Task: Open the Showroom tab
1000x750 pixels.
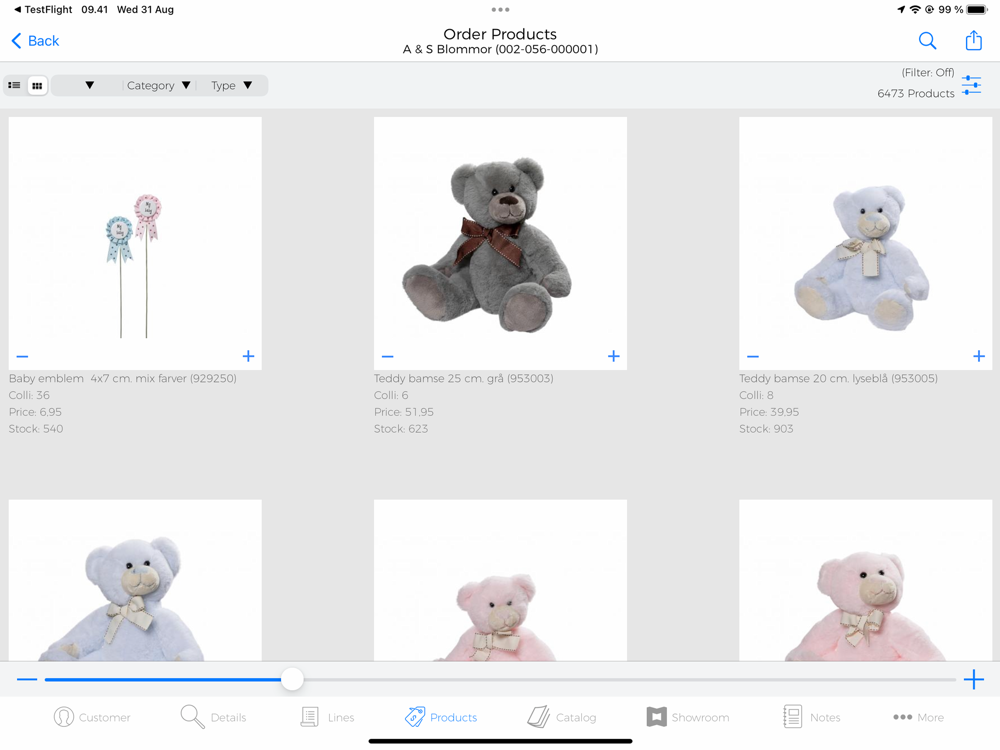Action: tap(688, 717)
